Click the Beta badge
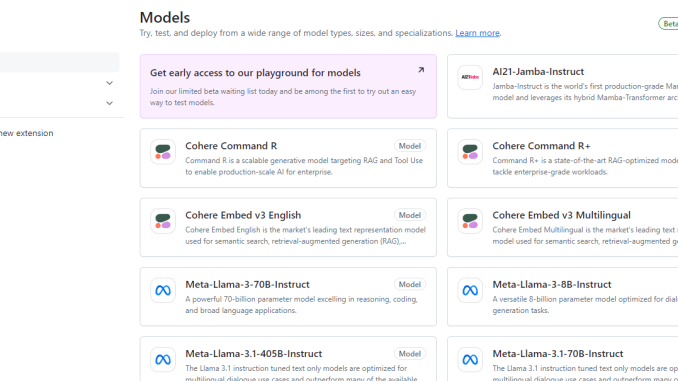 click(x=668, y=24)
